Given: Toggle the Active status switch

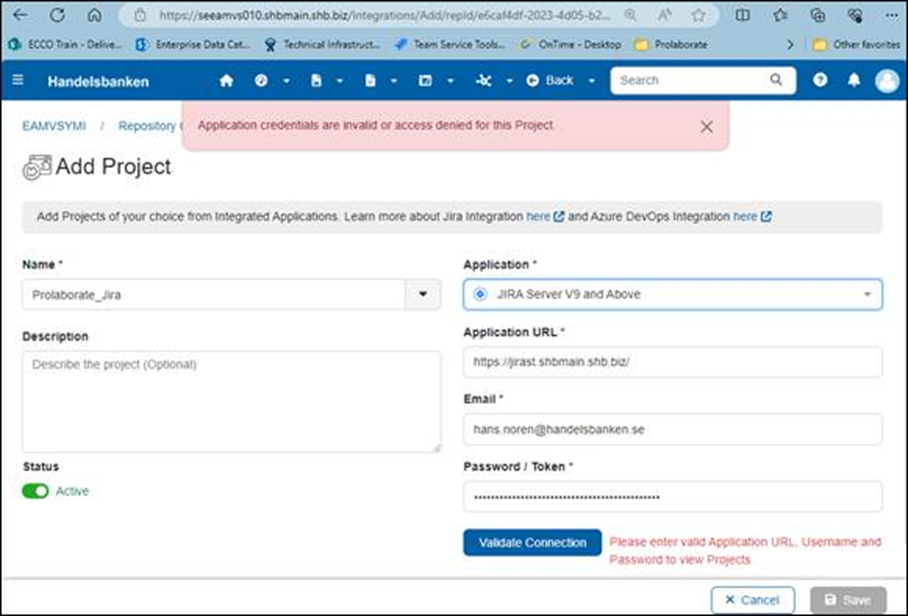Looking at the screenshot, I should point(35,491).
